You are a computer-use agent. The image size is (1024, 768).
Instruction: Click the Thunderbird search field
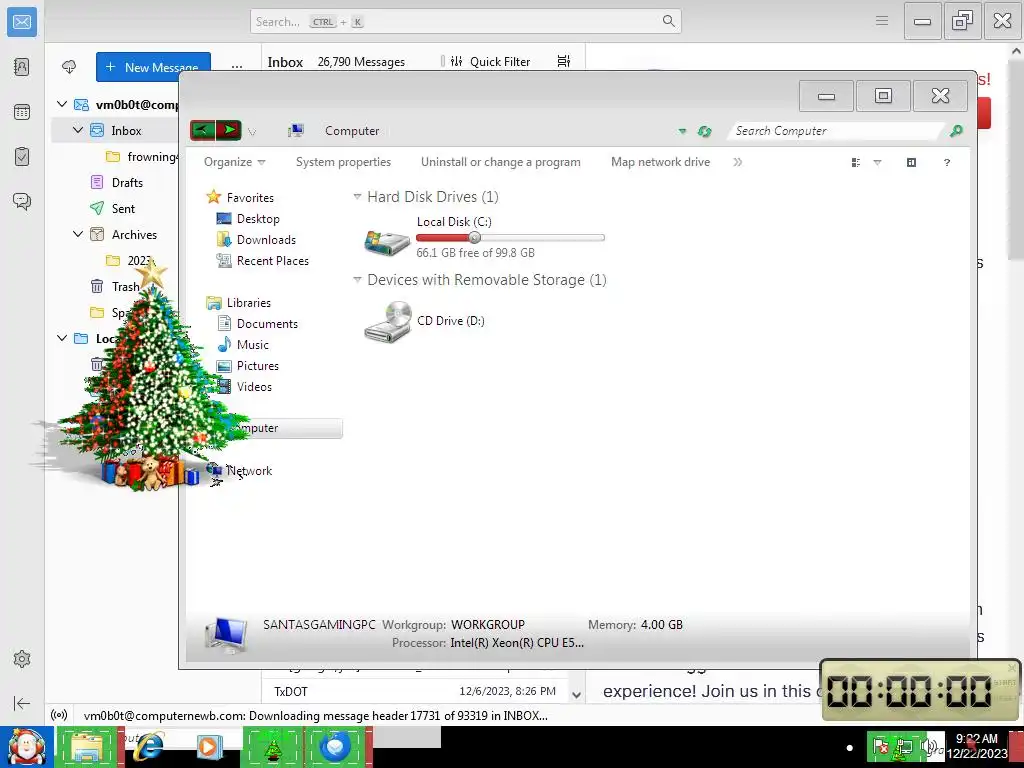466,22
